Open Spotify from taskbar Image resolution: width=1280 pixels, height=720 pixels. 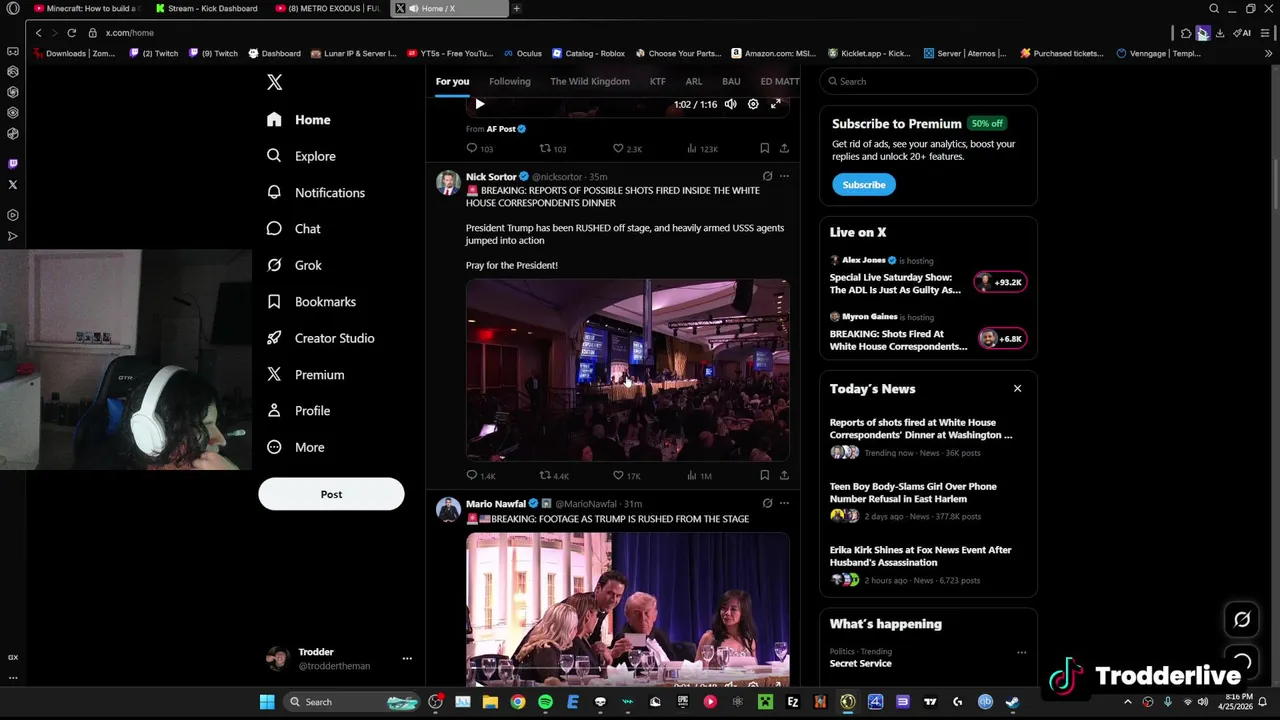545,702
